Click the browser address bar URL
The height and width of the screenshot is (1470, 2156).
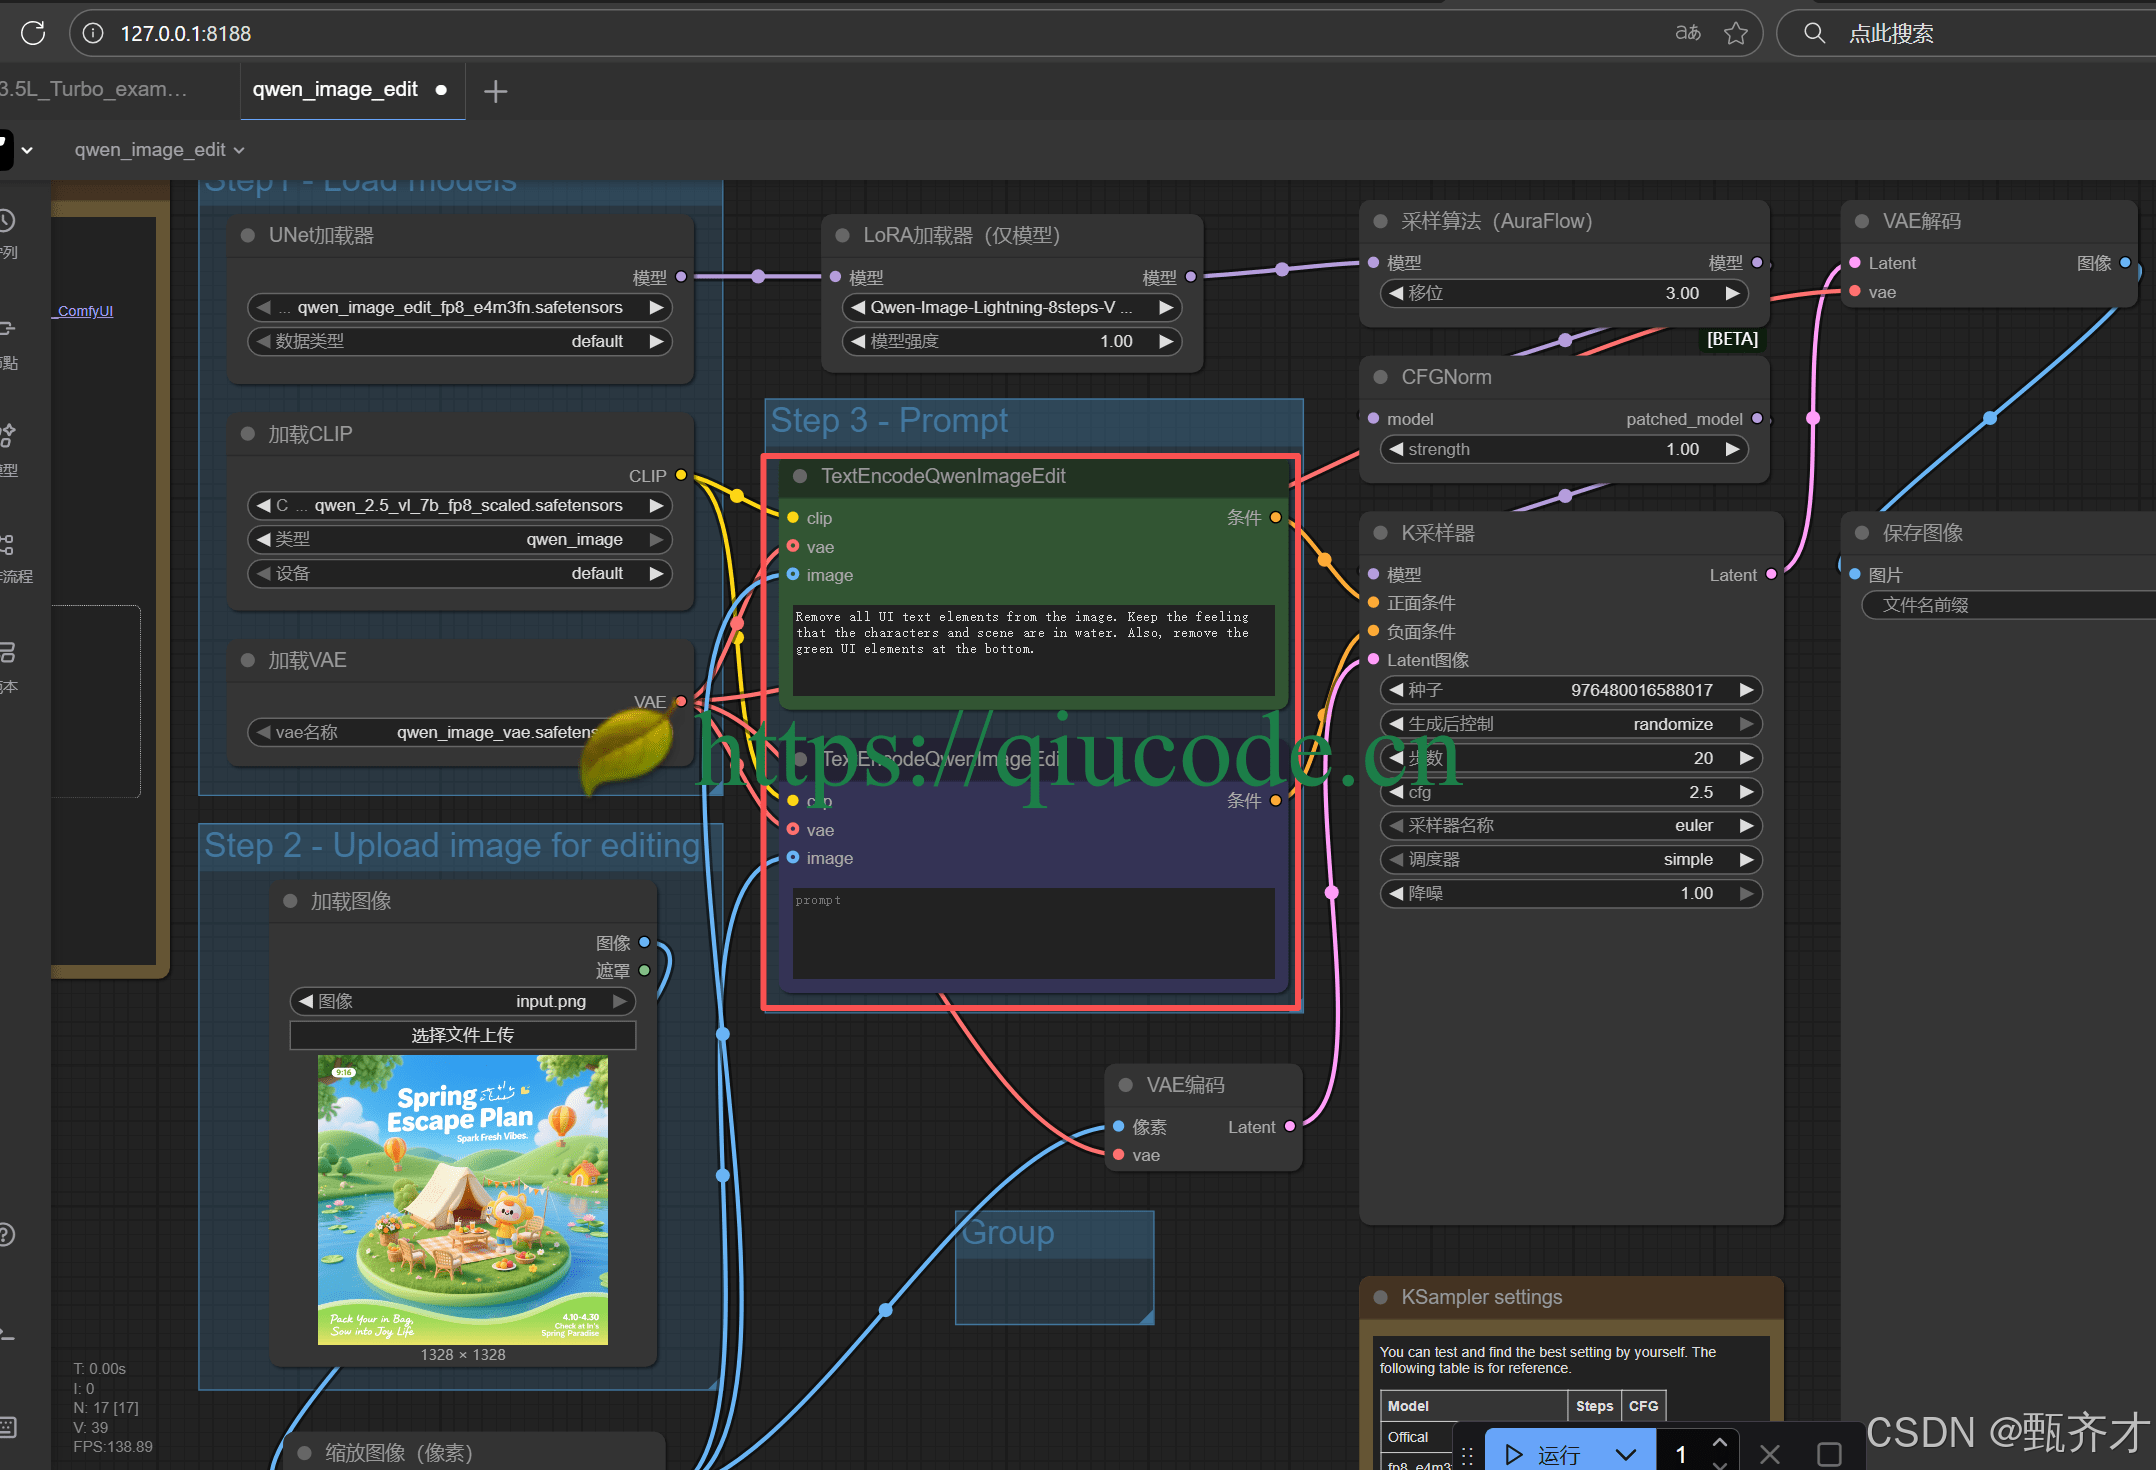(x=186, y=34)
